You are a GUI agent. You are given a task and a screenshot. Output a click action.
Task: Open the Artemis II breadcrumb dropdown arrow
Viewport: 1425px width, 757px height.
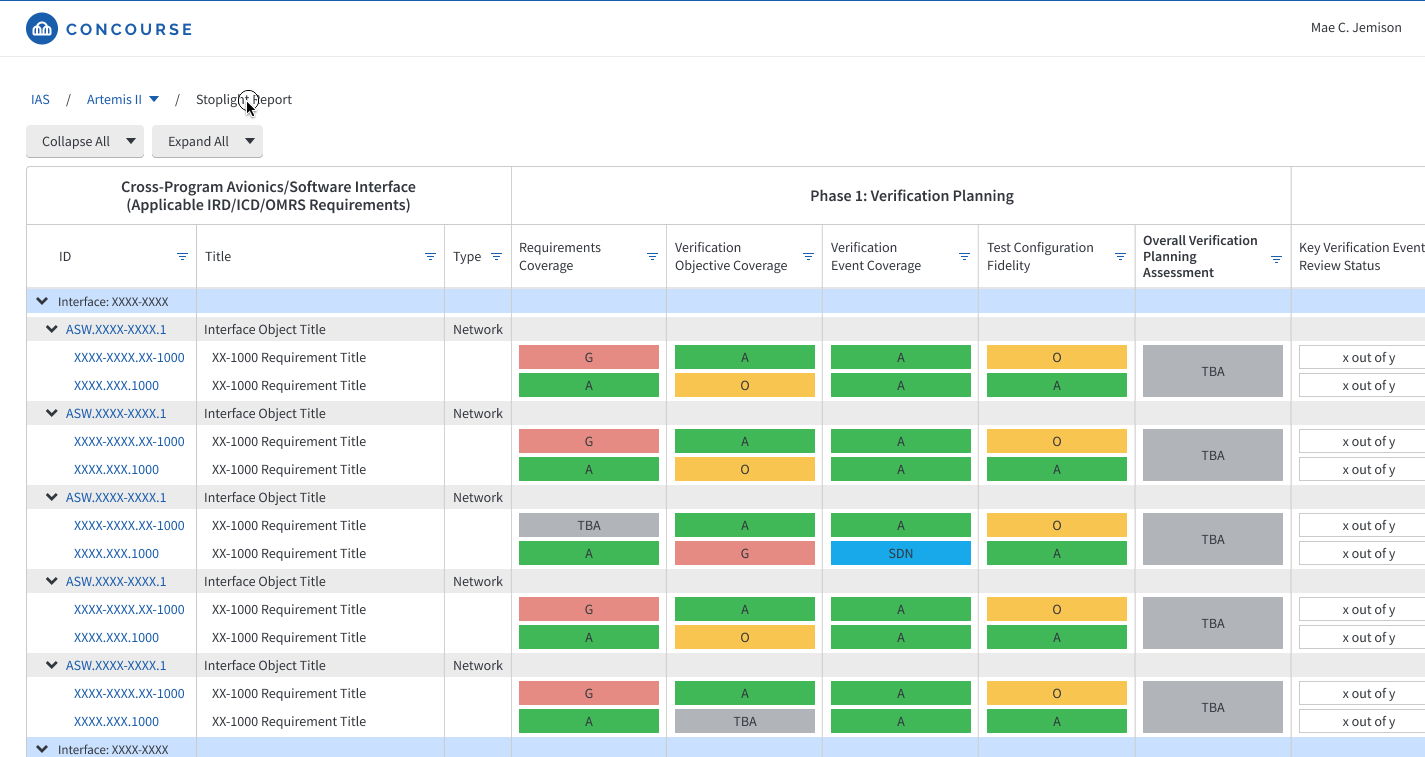154,99
